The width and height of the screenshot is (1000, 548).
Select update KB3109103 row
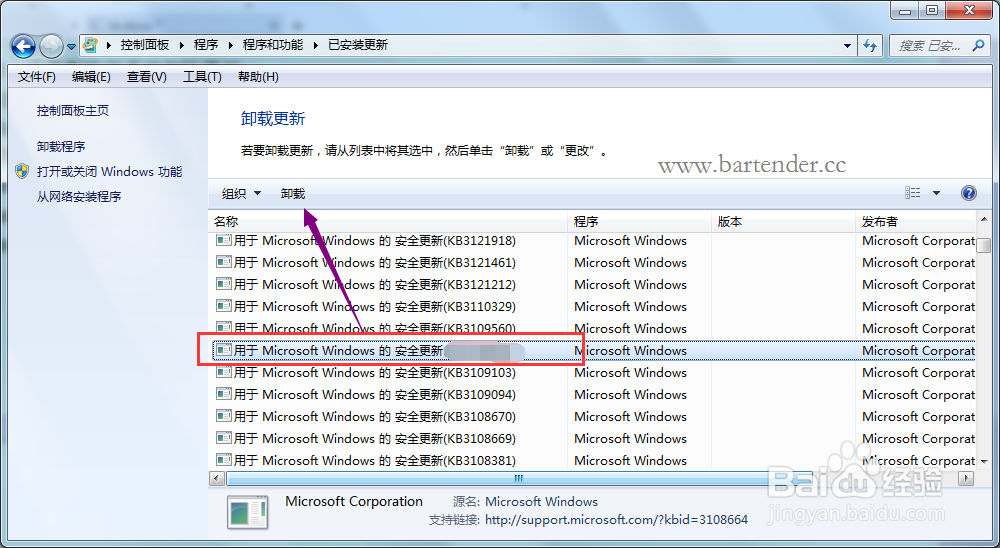[x=593, y=373]
